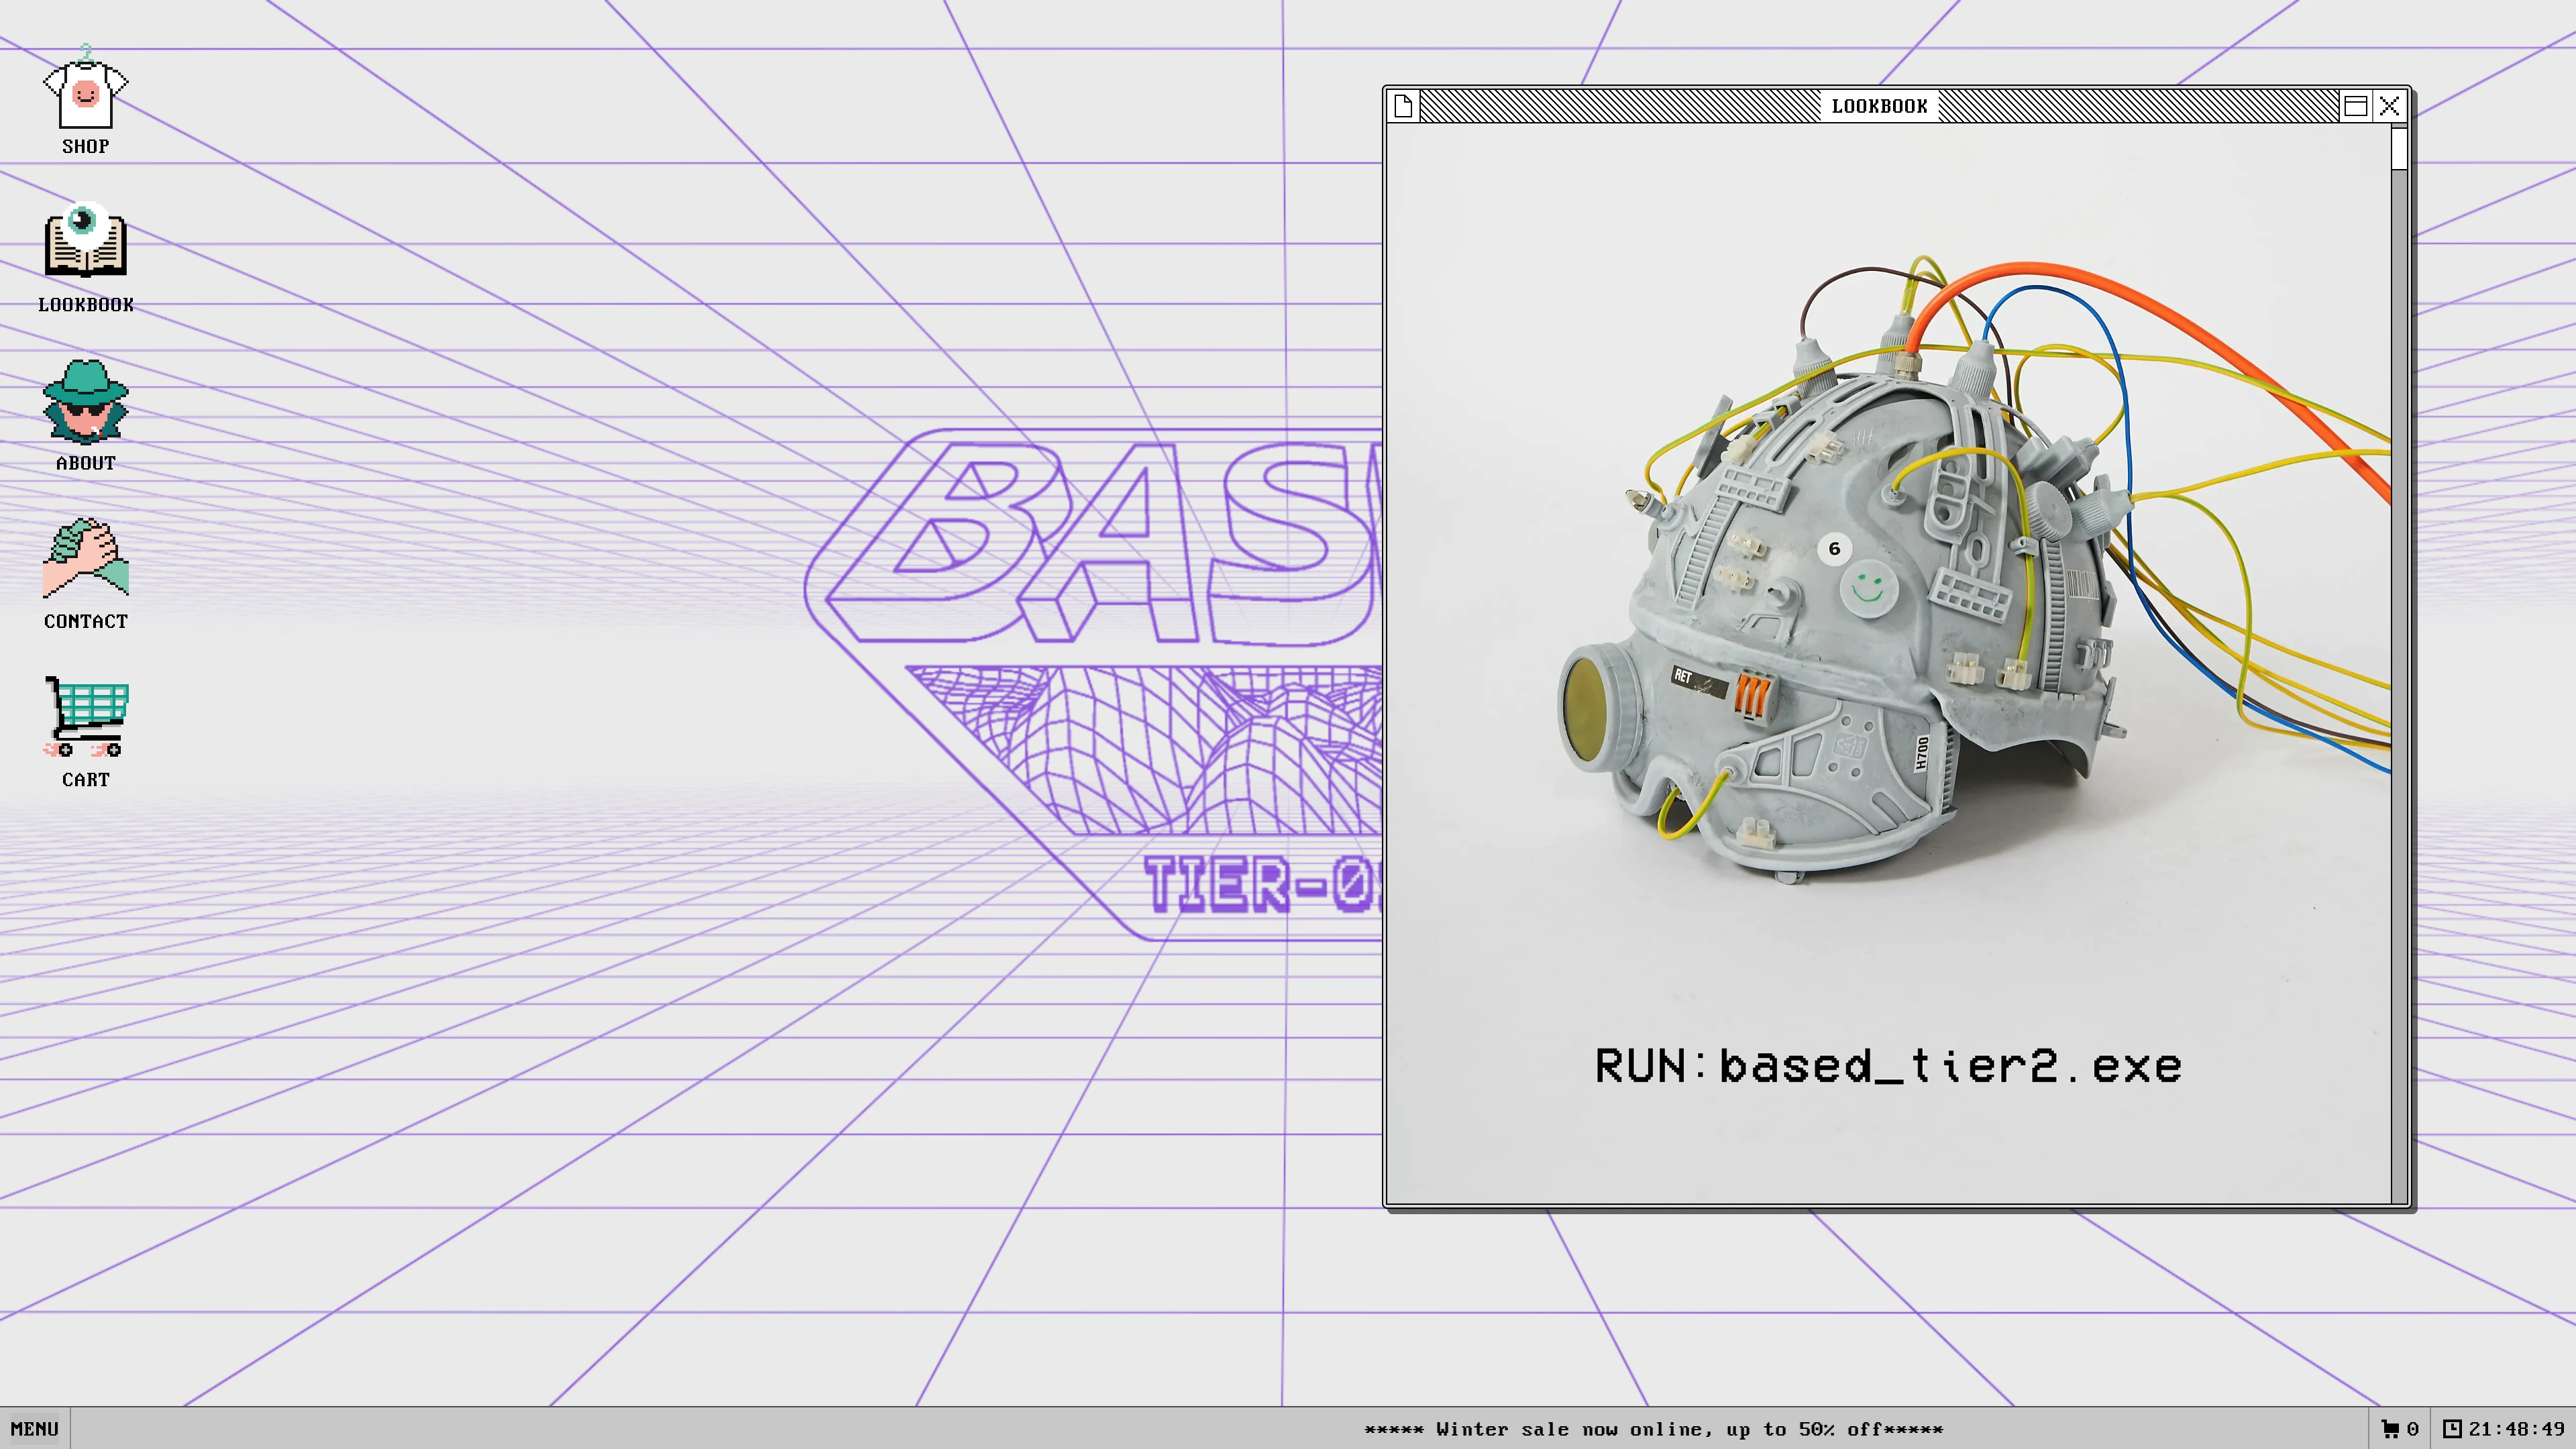
Task: Click the MENU button in taskbar
Action: tap(35, 1429)
